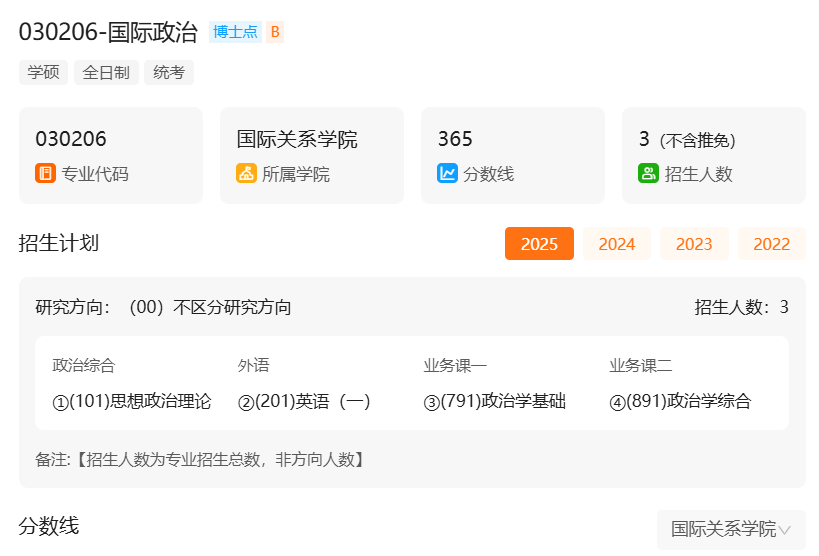Switch to the 2024 year tab
The height and width of the screenshot is (556, 819).
(x=616, y=244)
